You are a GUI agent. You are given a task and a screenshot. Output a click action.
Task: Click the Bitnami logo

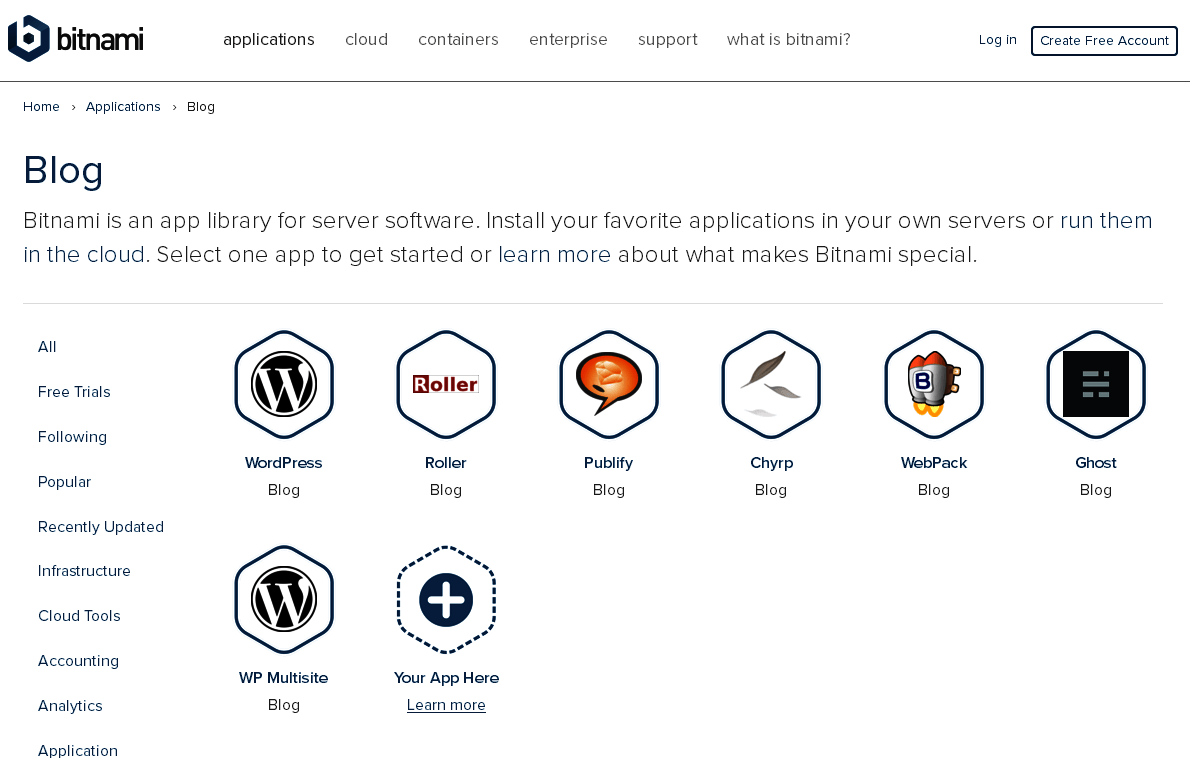[x=76, y=39]
